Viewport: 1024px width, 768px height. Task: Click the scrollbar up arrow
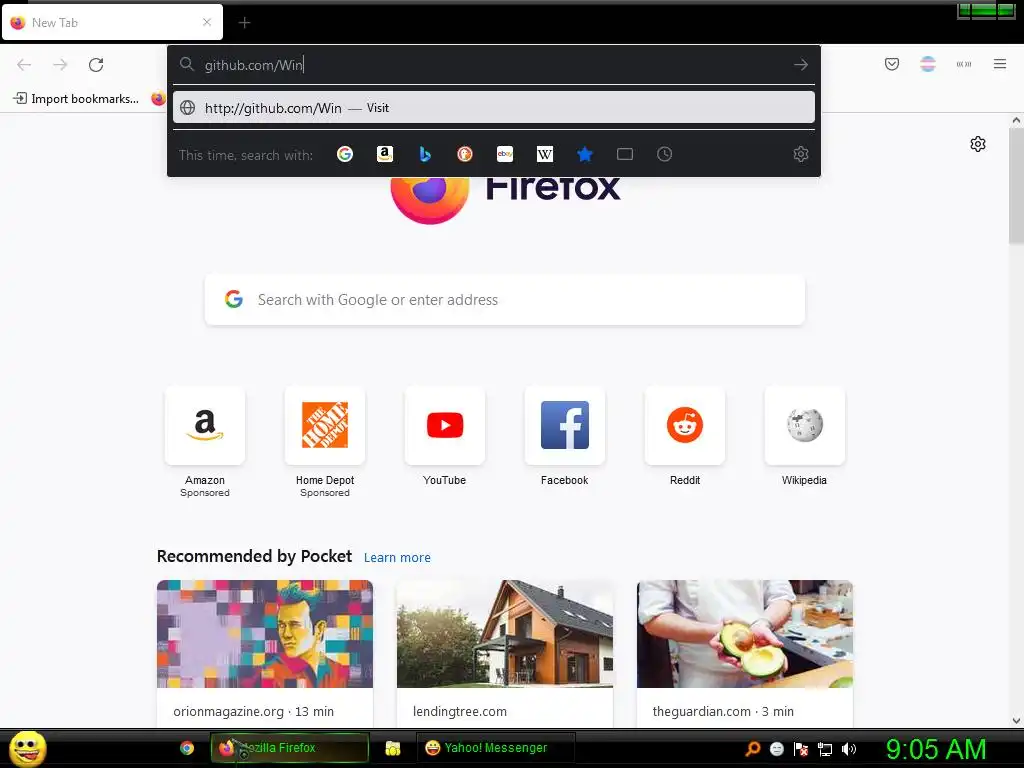pyautogui.click(x=1016, y=120)
